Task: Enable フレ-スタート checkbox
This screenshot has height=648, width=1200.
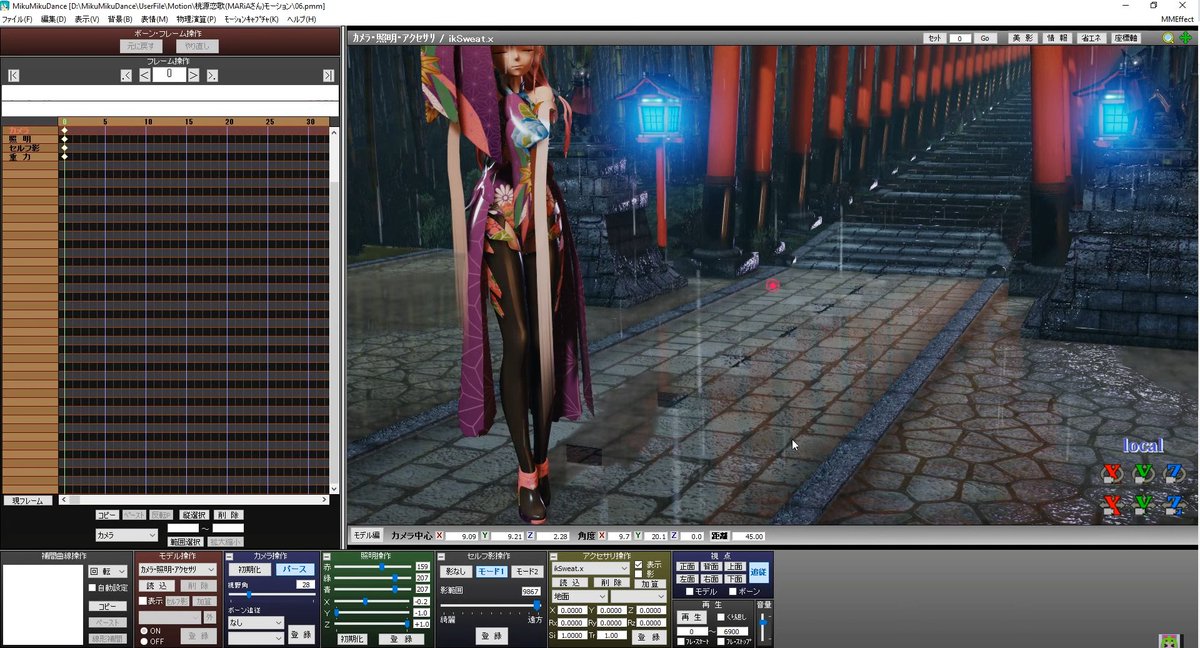Action: coord(681,641)
